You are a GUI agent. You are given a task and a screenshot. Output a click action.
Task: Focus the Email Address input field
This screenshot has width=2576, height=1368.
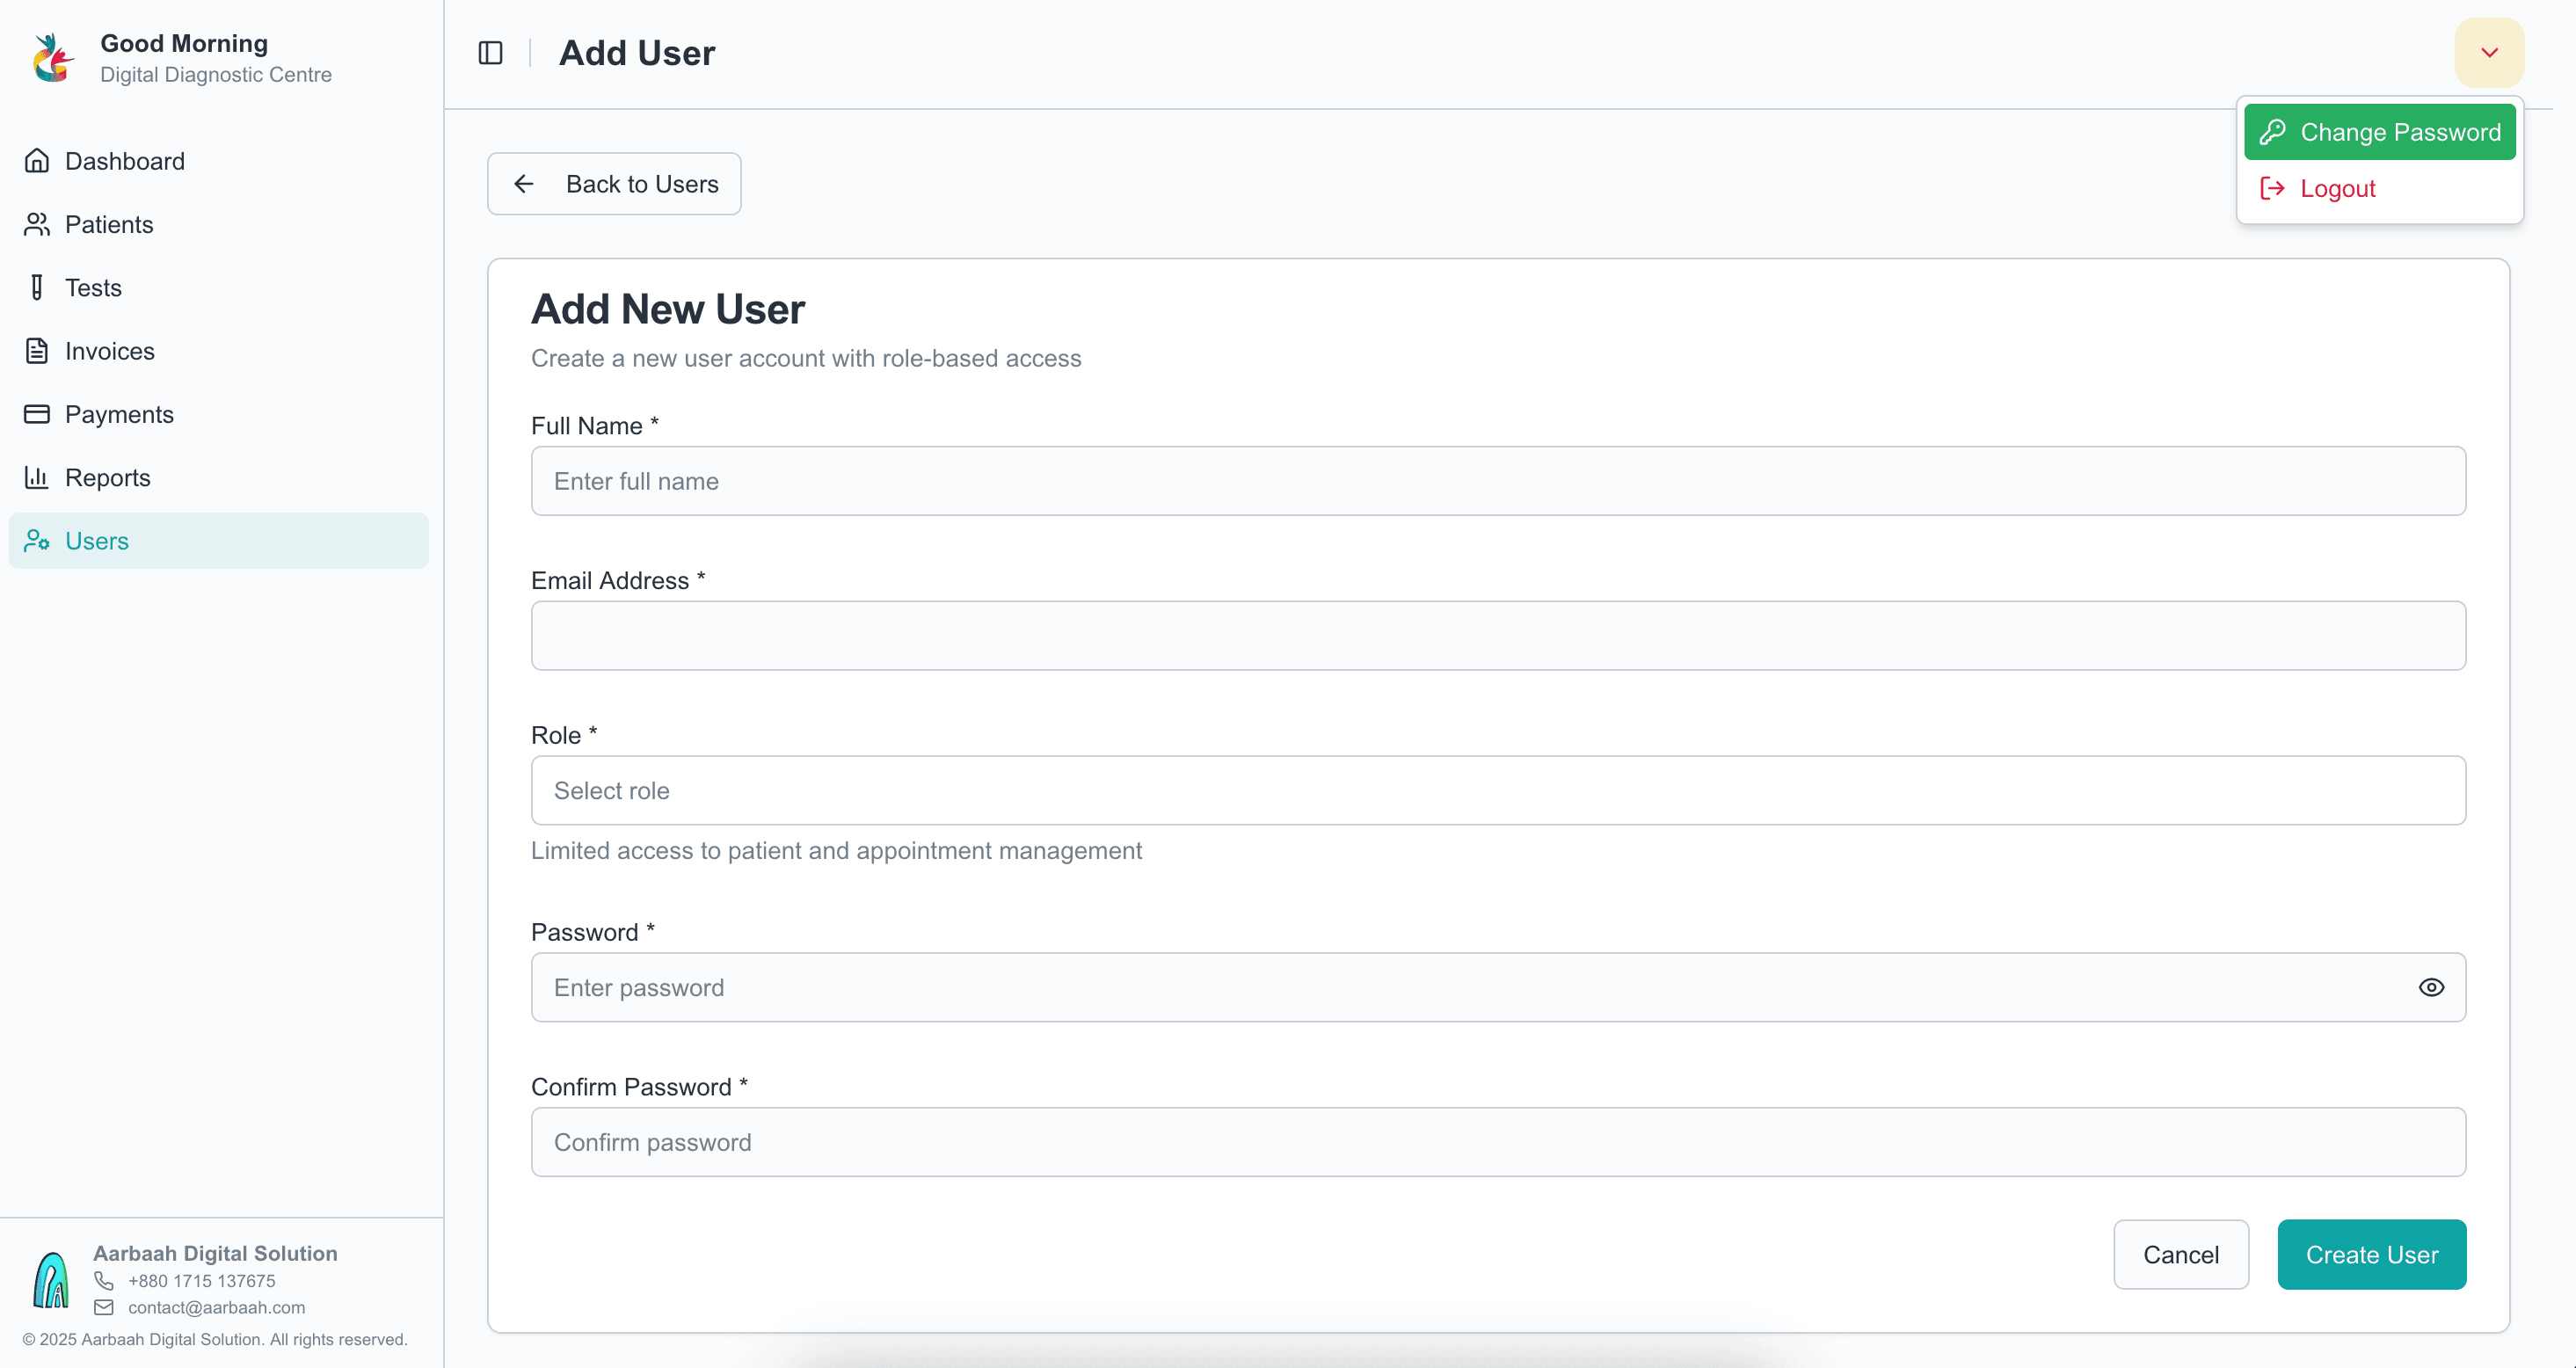pyautogui.click(x=1498, y=636)
